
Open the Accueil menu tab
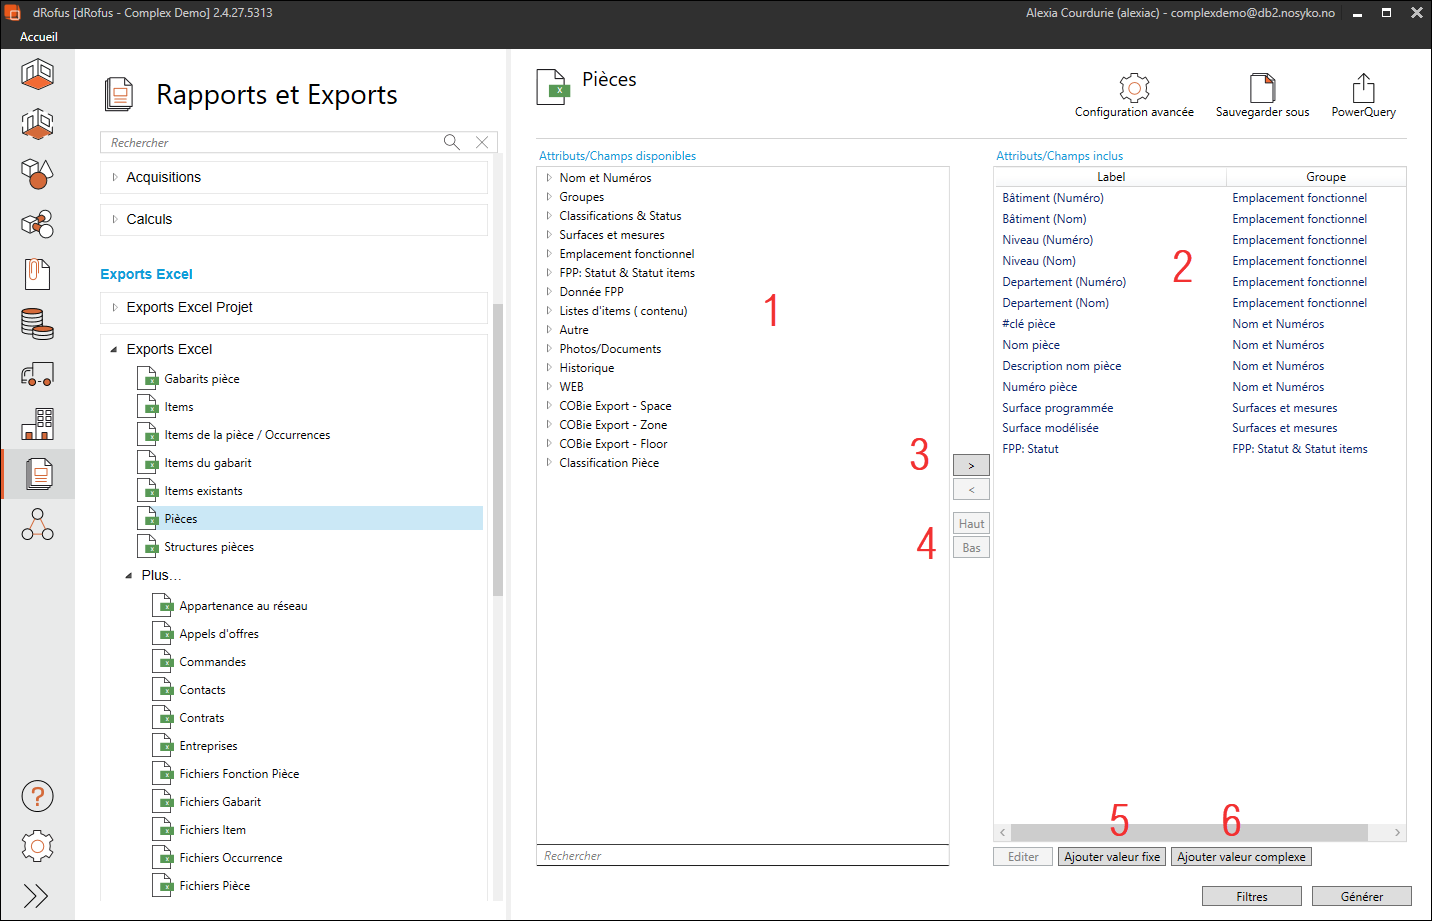click(x=39, y=37)
